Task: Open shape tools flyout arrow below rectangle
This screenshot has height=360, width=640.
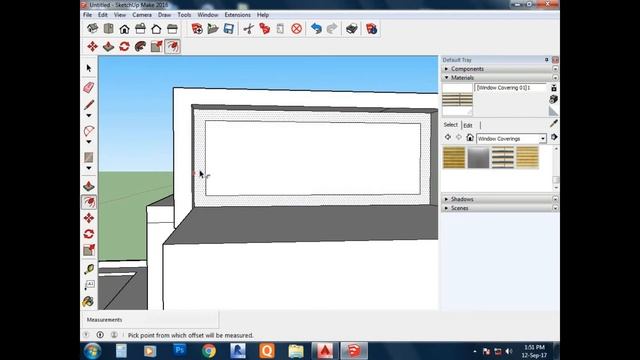Action: click(89, 168)
